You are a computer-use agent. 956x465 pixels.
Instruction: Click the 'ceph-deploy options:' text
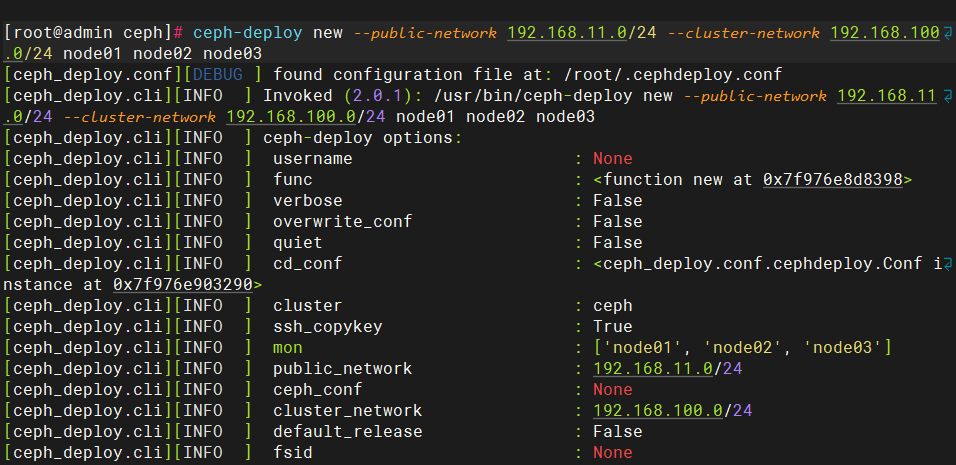(363, 138)
